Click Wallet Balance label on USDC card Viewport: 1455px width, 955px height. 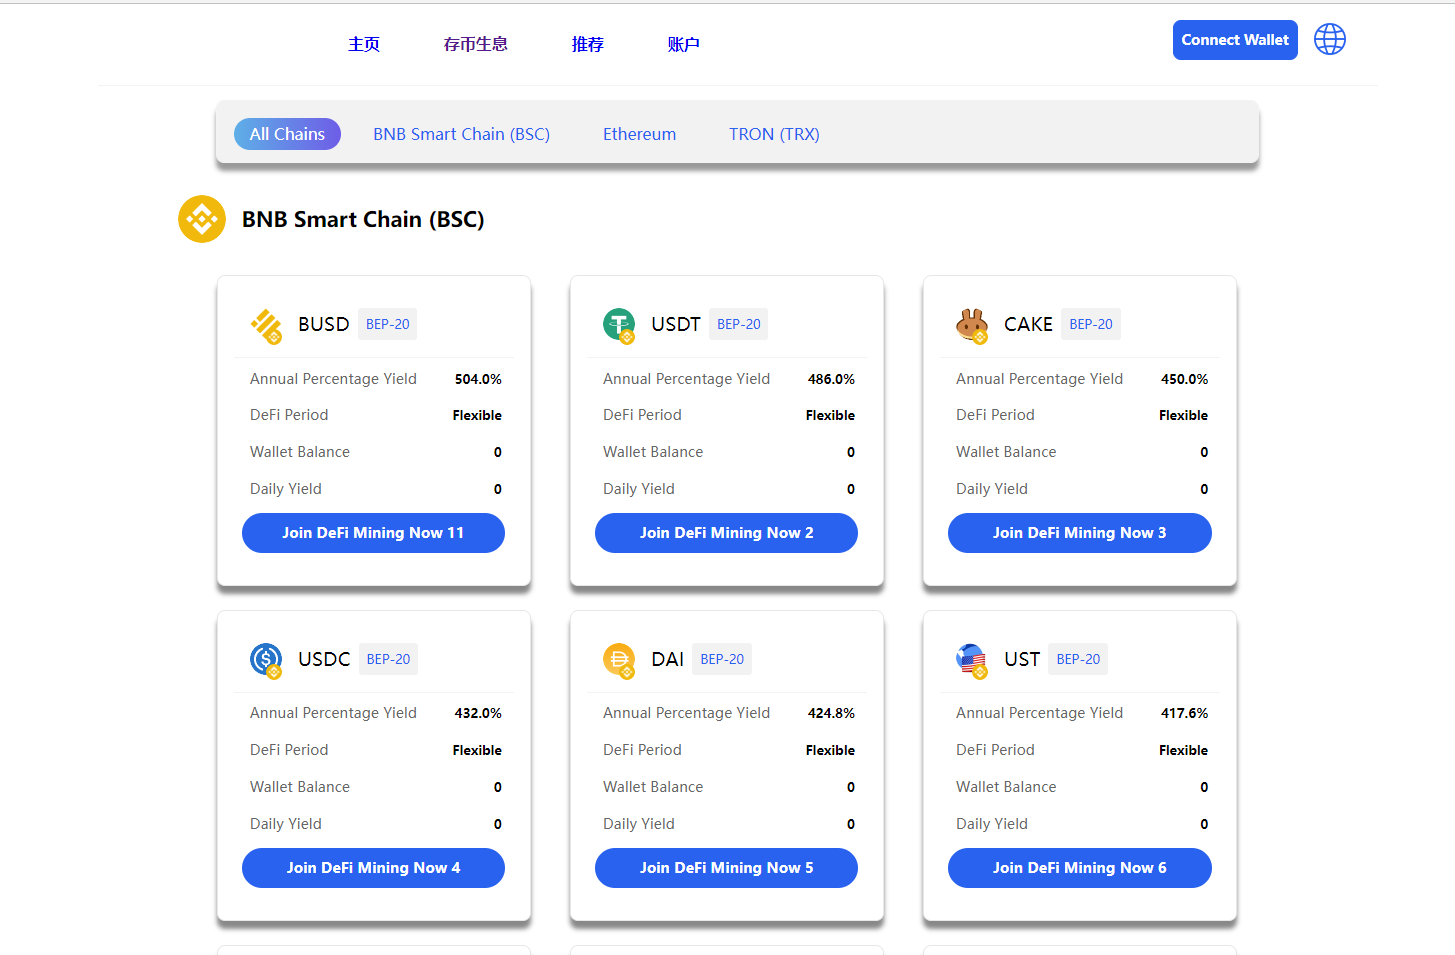pos(300,787)
